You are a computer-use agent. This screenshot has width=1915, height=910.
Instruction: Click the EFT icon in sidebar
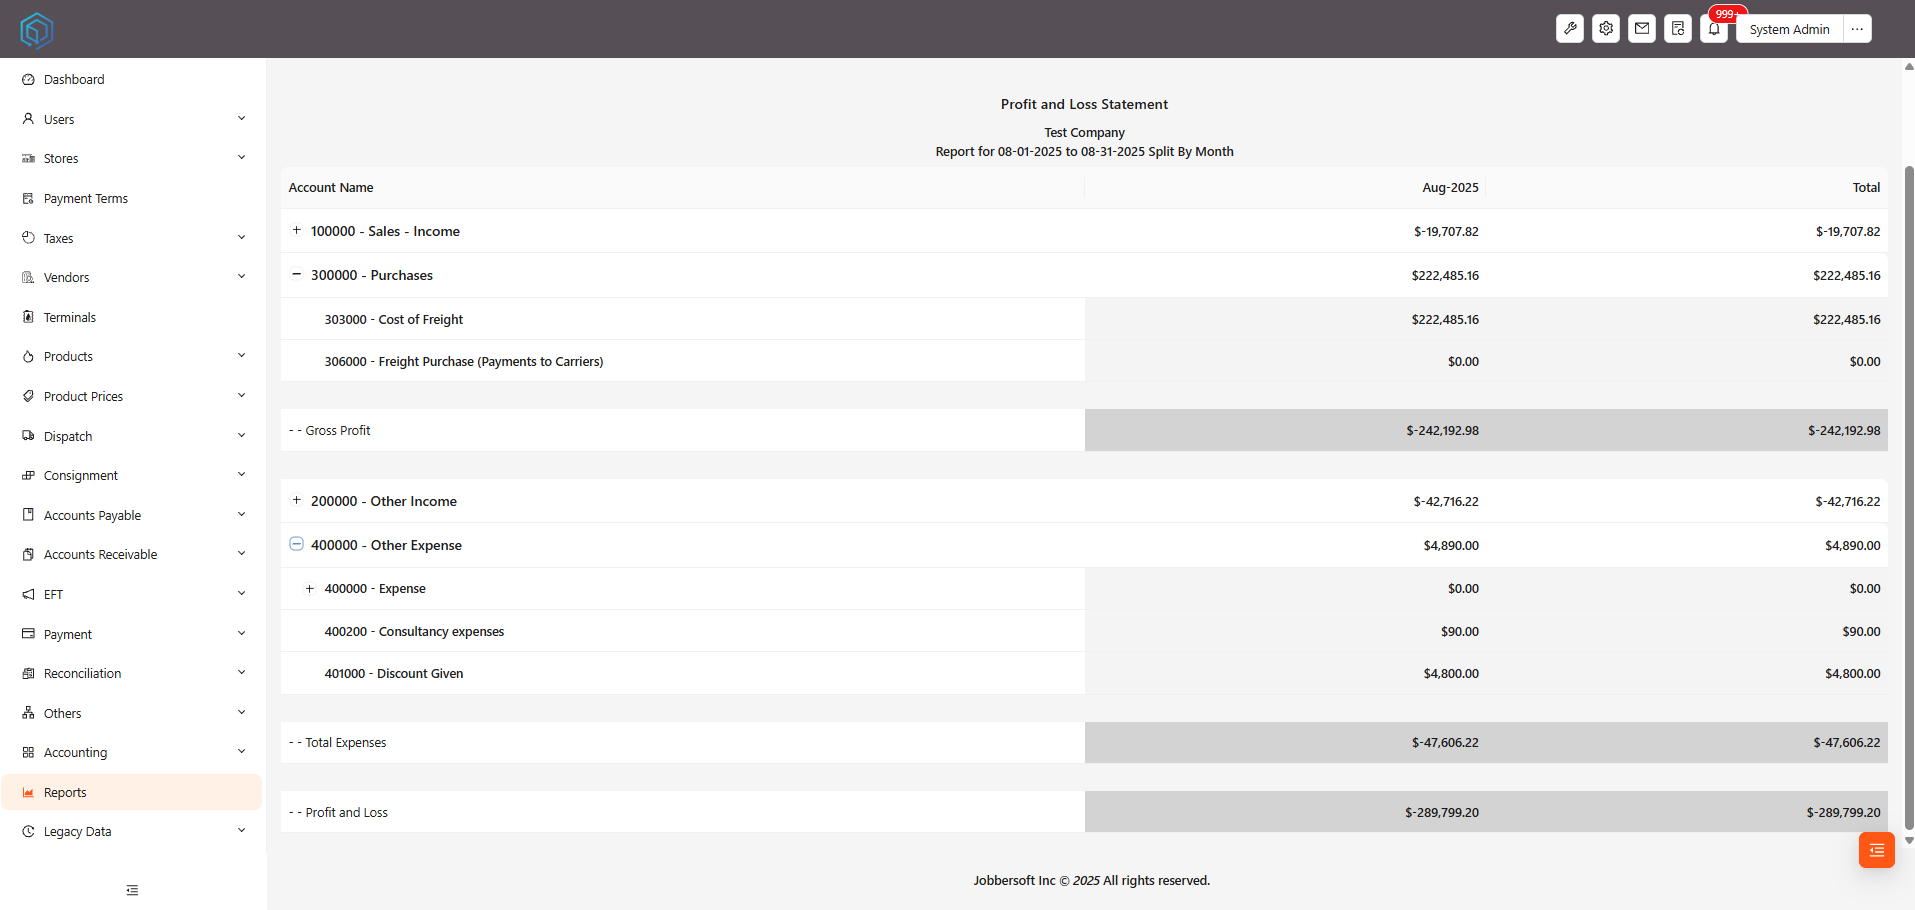pyautogui.click(x=28, y=594)
